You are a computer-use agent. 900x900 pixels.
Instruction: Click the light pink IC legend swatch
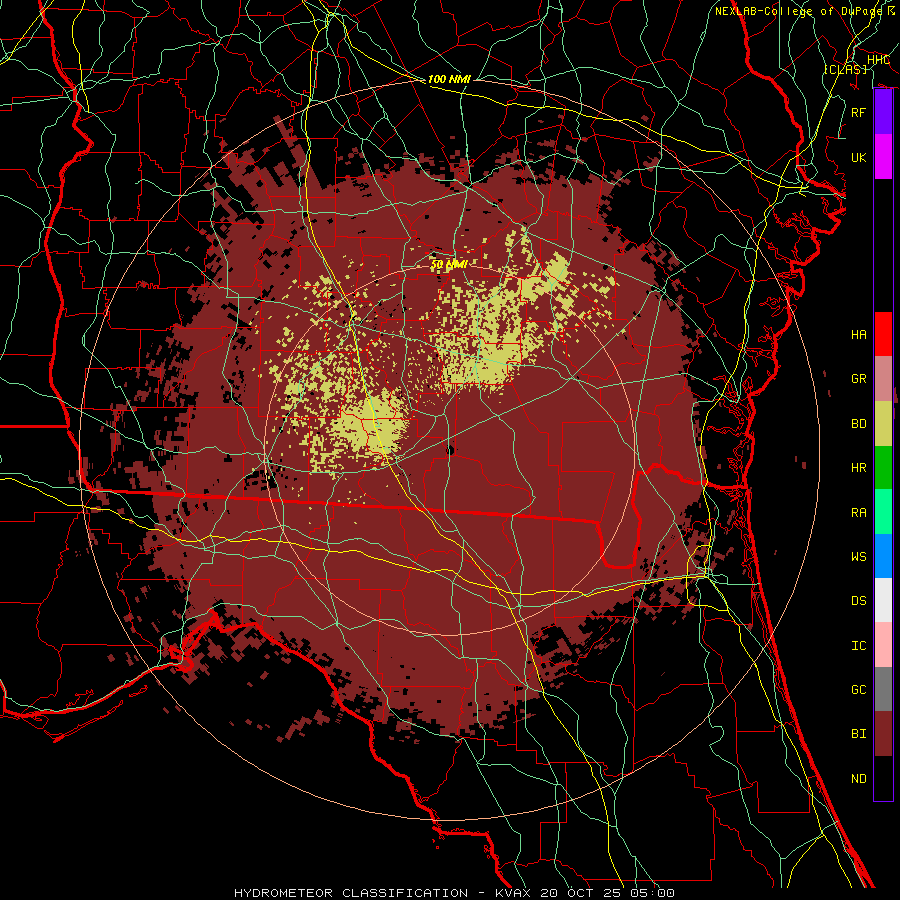pos(883,645)
